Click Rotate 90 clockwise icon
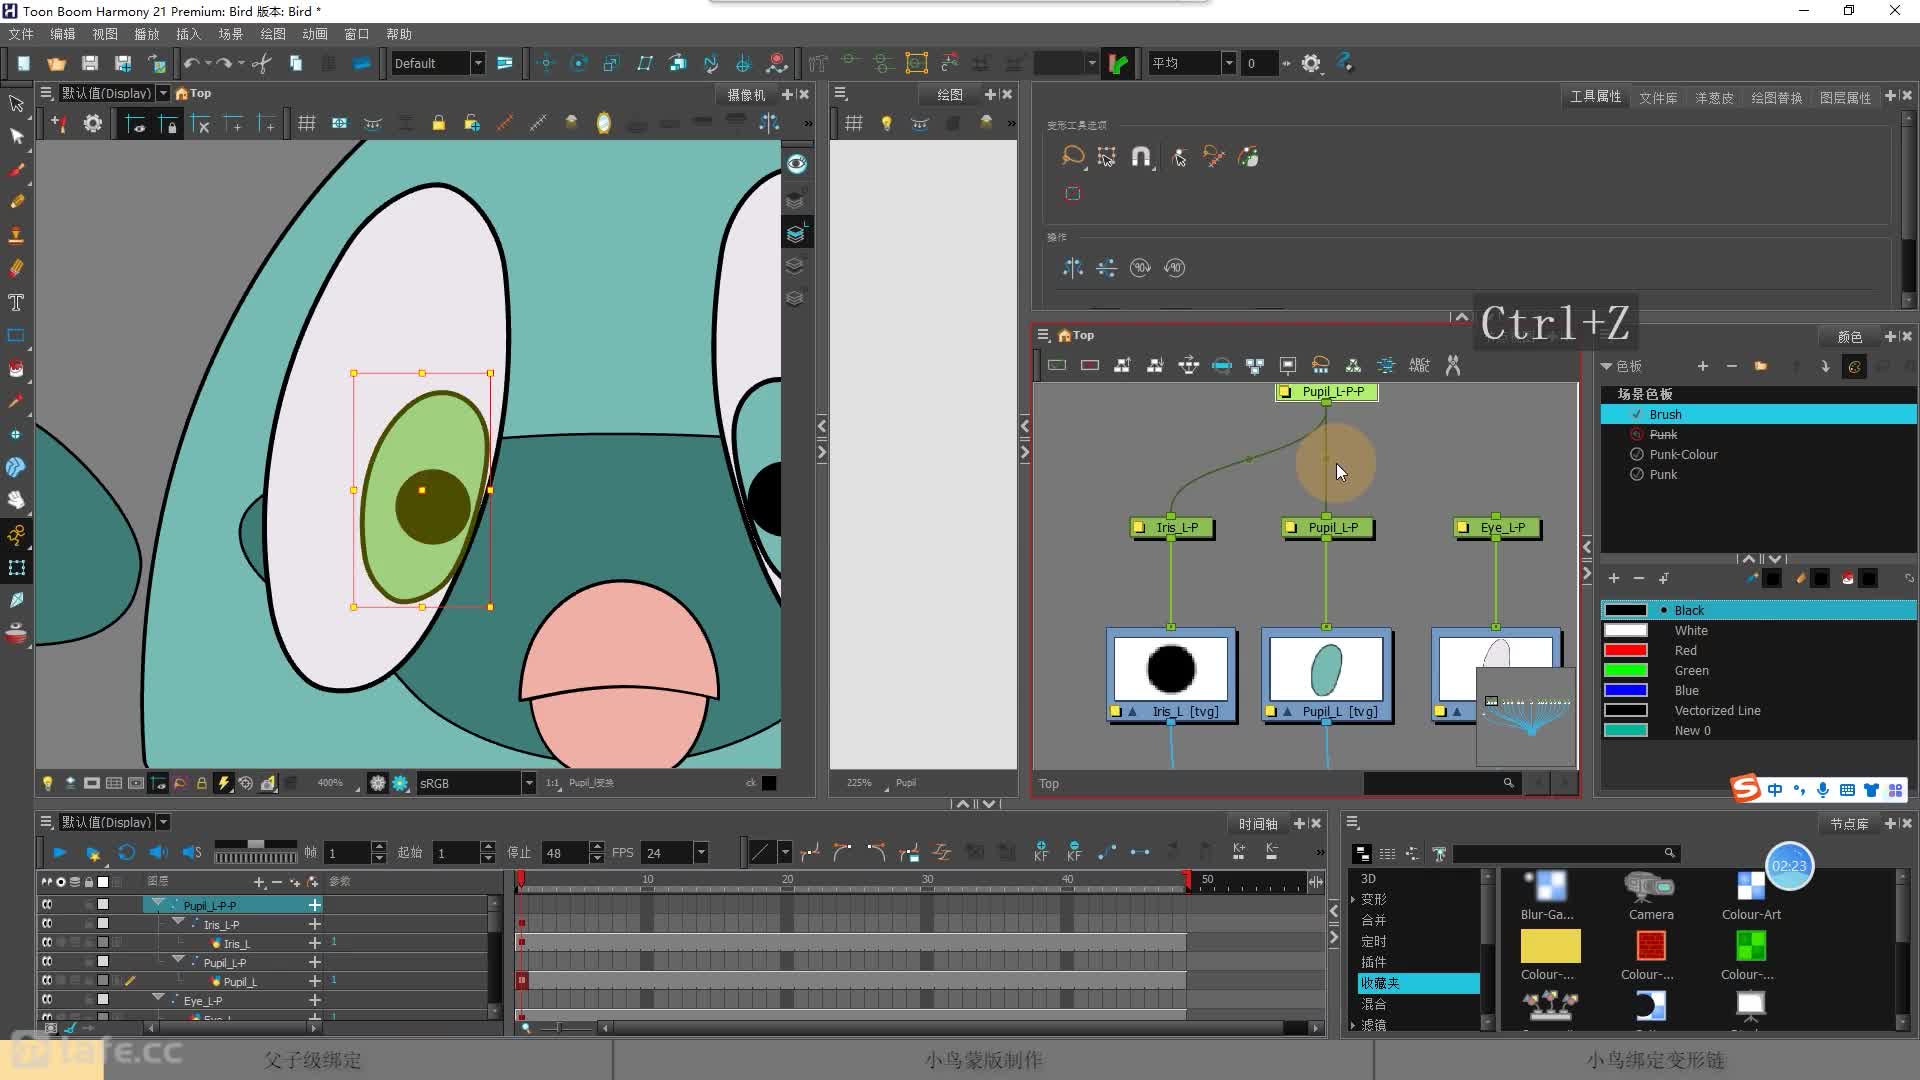This screenshot has width=1920, height=1080. pyautogui.click(x=1140, y=268)
